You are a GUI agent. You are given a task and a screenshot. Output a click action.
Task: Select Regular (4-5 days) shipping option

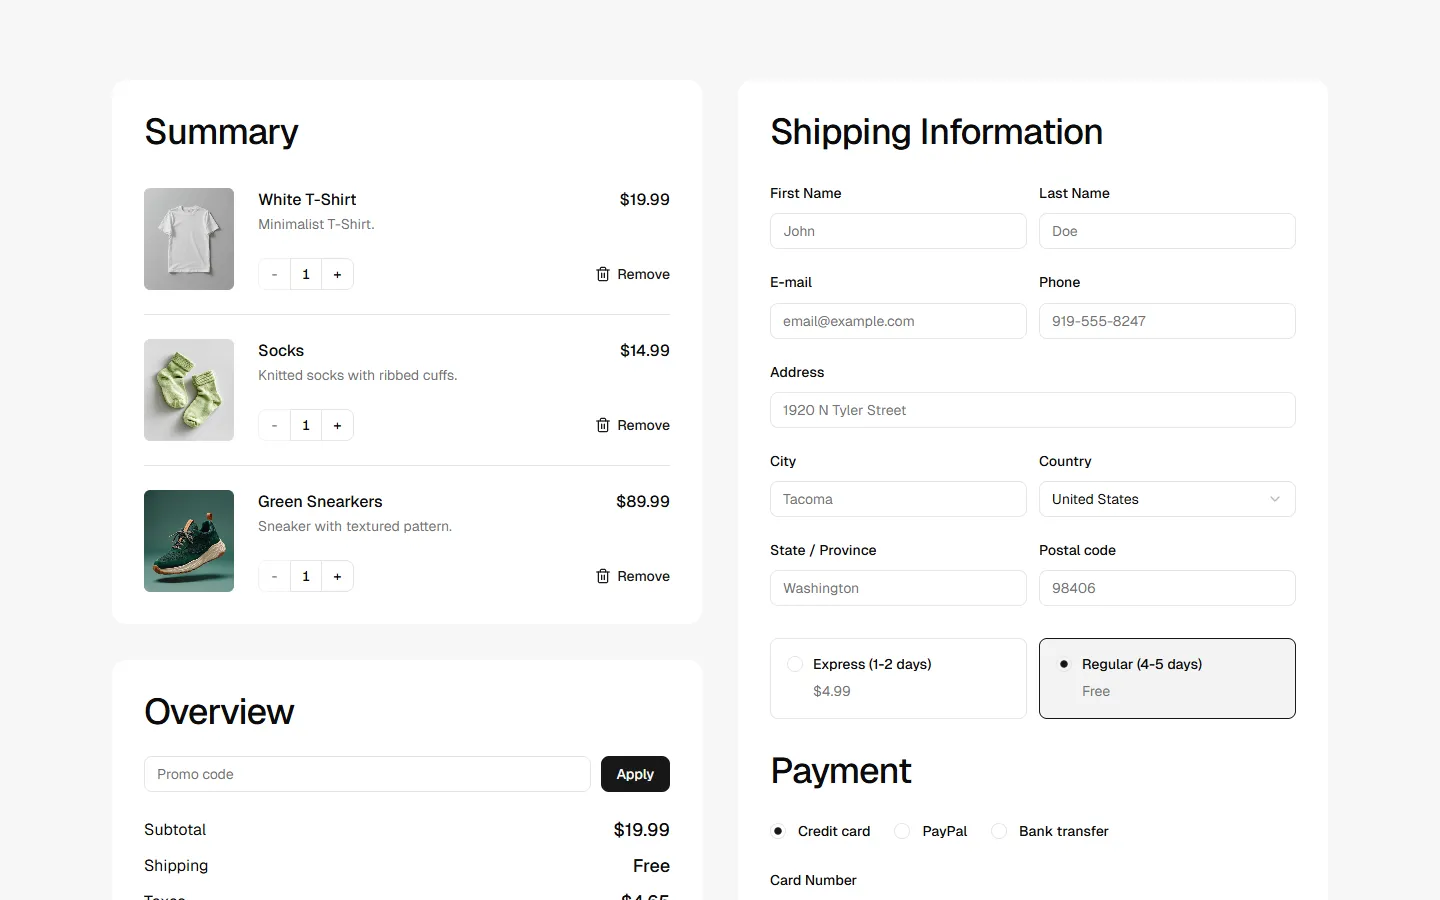1064,664
